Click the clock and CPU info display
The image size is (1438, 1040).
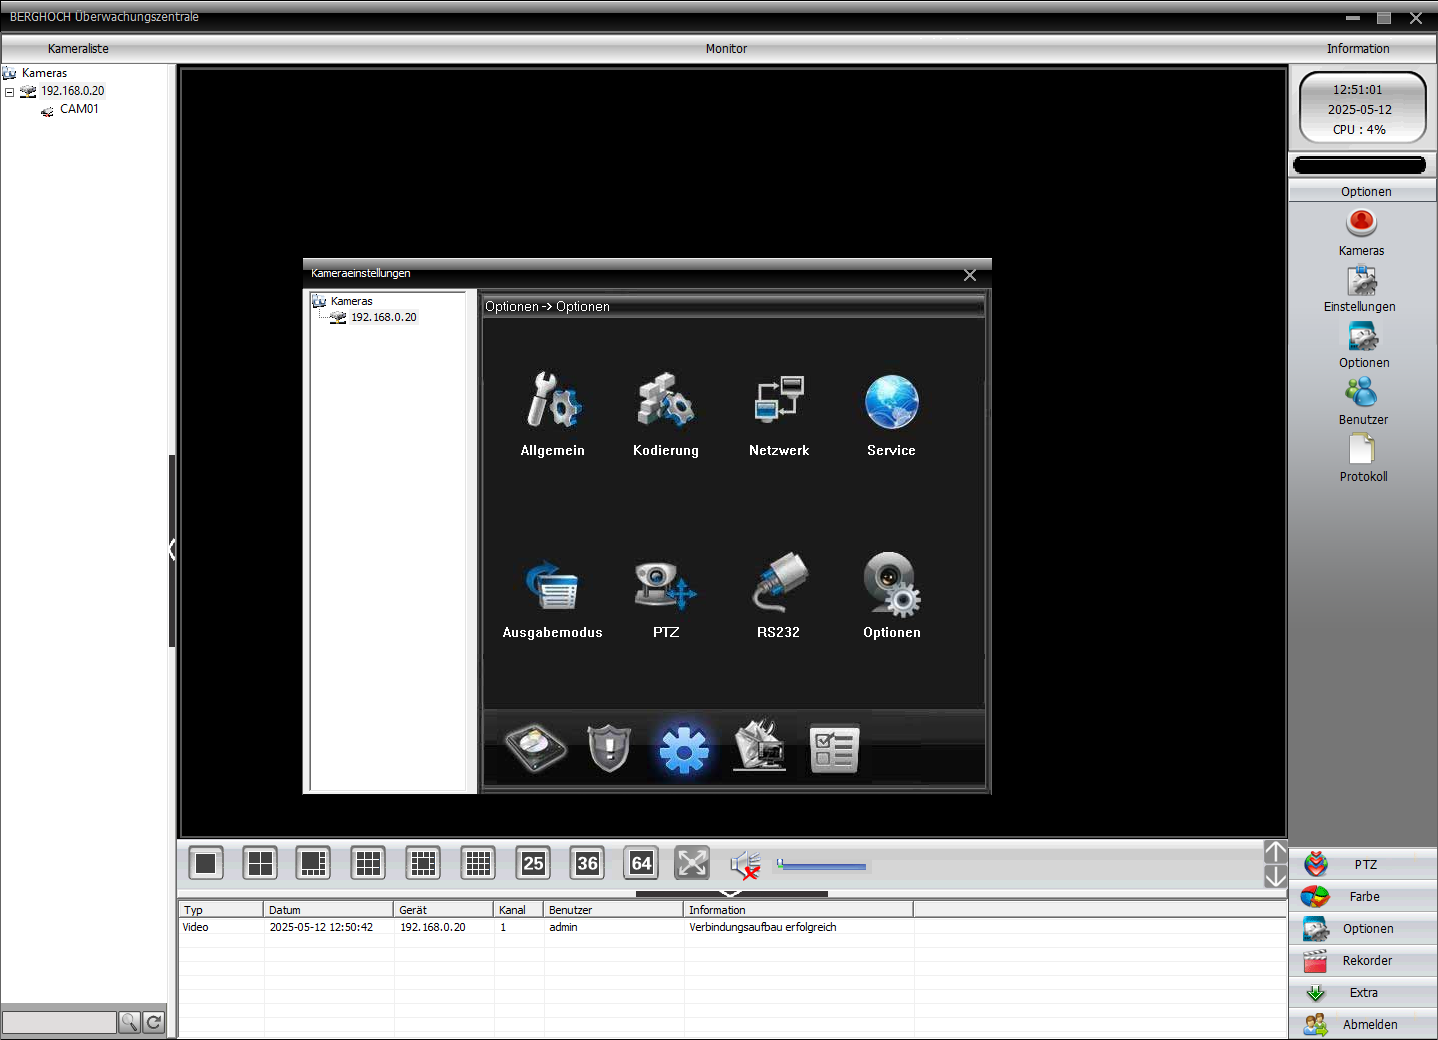(x=1362, y=108)
